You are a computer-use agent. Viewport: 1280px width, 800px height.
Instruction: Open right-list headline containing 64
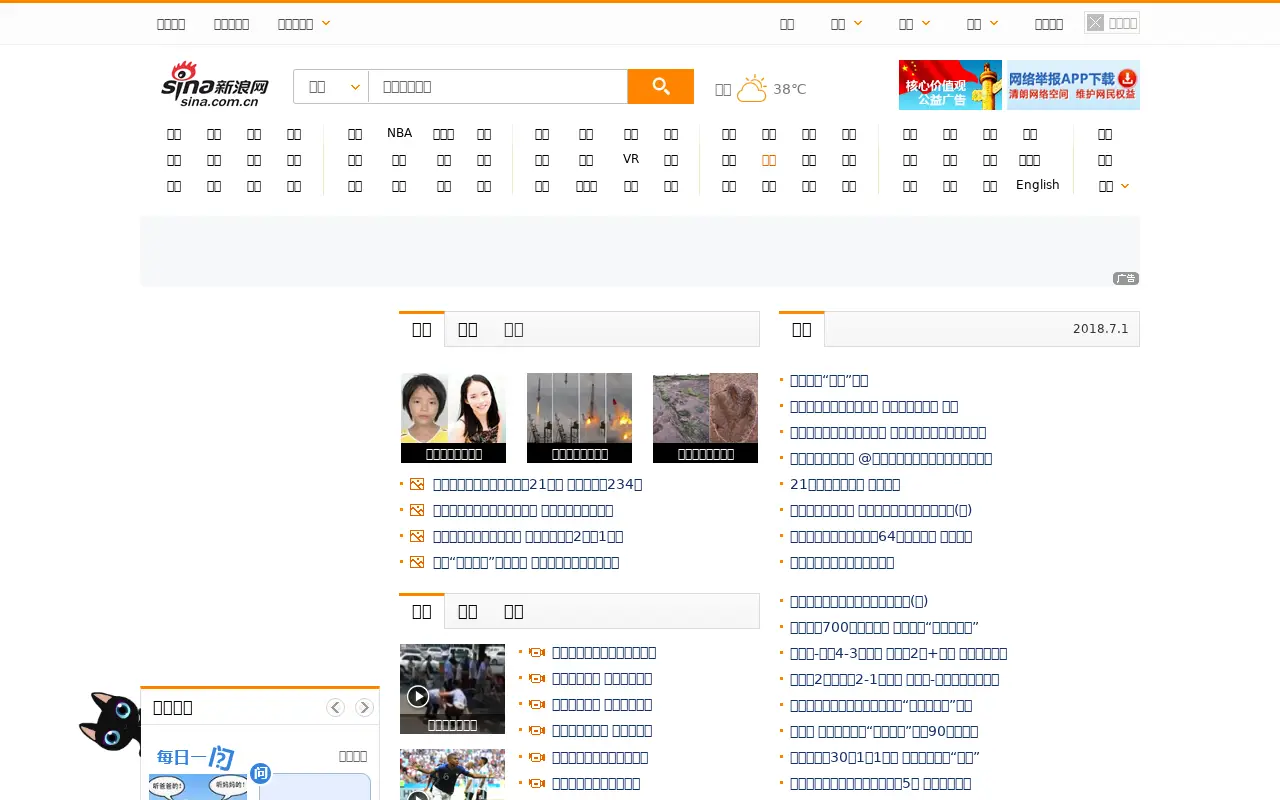click(x=881, y=536)
